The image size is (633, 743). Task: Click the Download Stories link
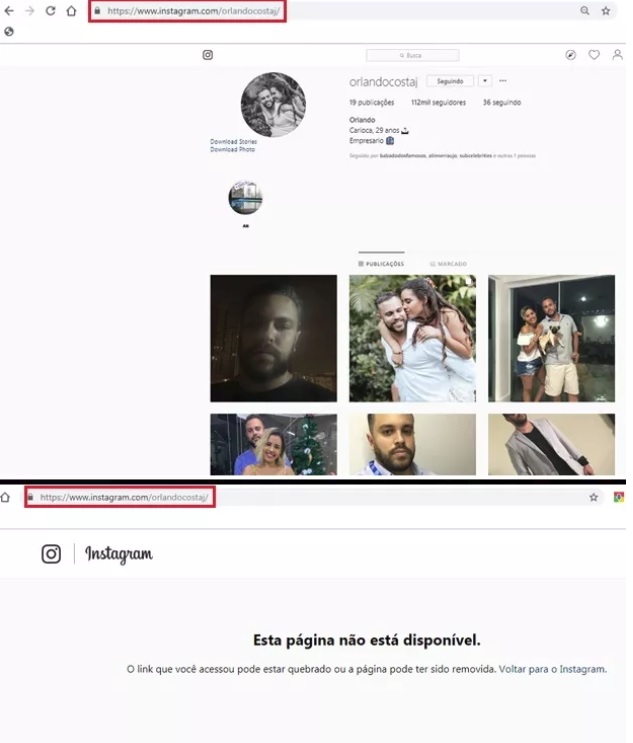point(233,142)
